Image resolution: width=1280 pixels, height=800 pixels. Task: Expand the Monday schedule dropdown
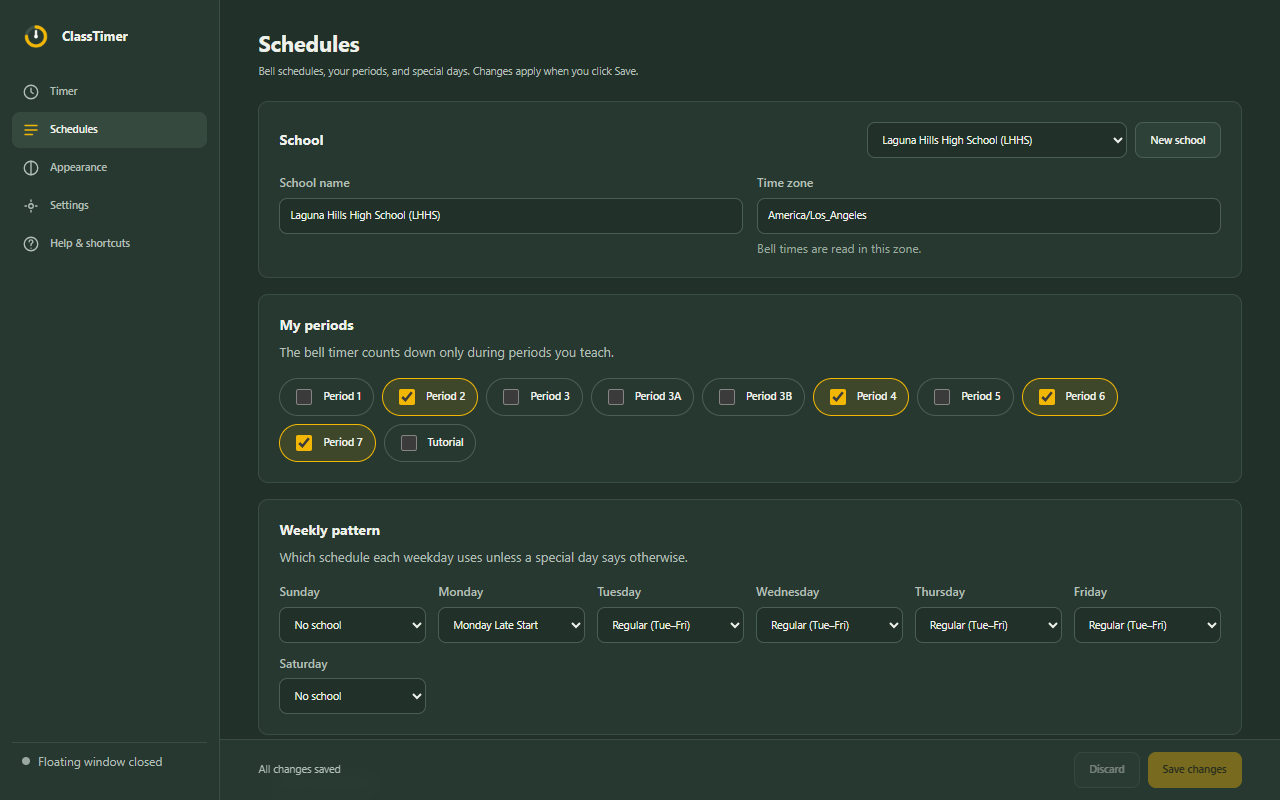[511, 625]
